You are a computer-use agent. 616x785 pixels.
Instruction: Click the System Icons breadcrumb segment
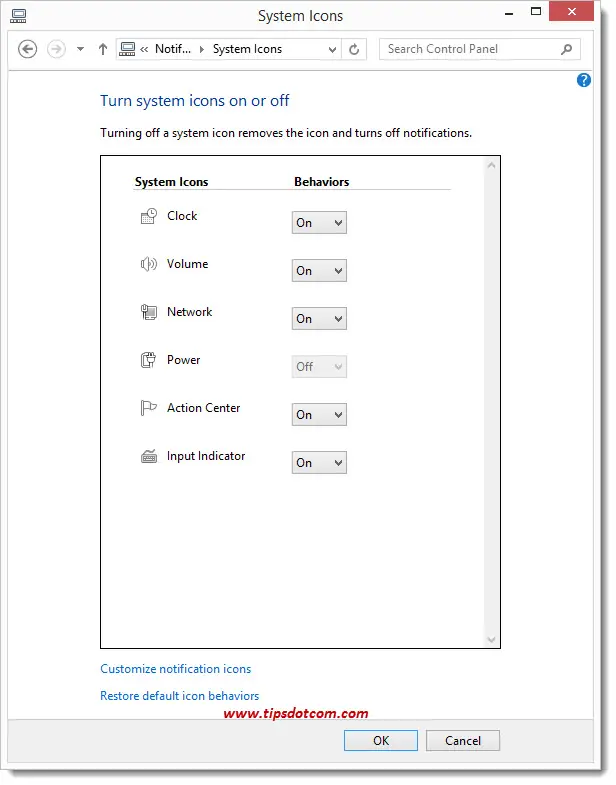247,49
